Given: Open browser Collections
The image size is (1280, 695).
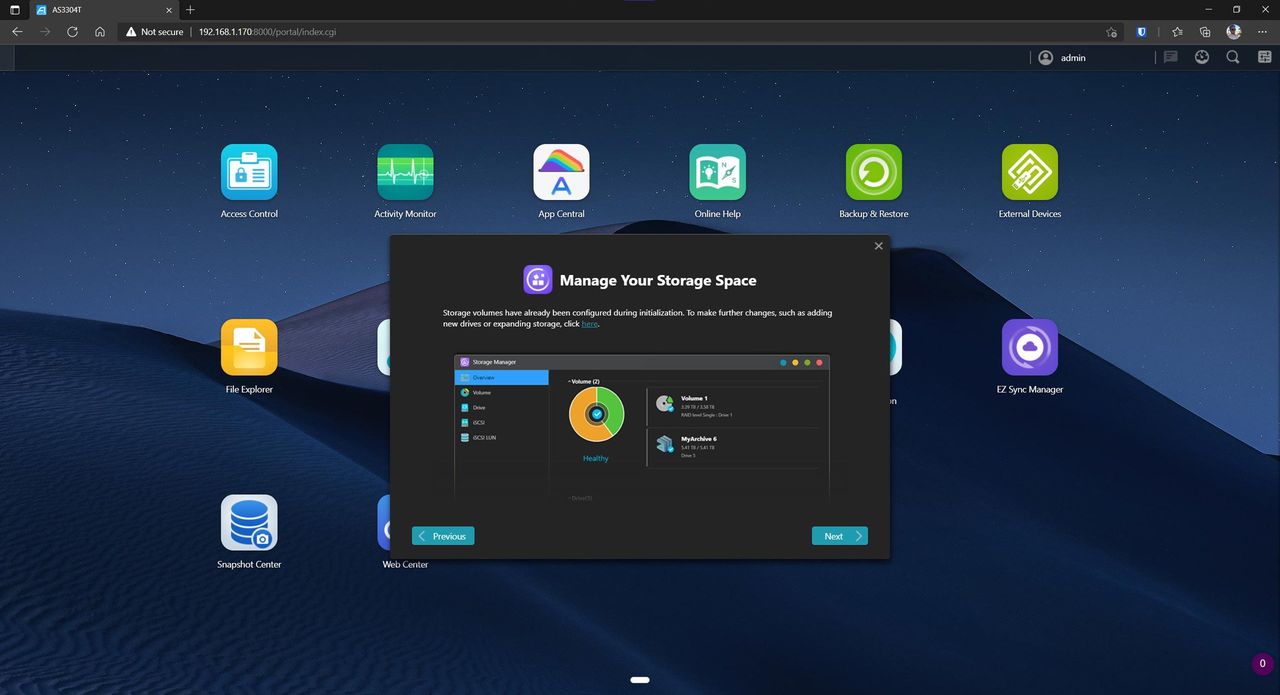Looking at the screenshot, I should (x=1205, y=32).
